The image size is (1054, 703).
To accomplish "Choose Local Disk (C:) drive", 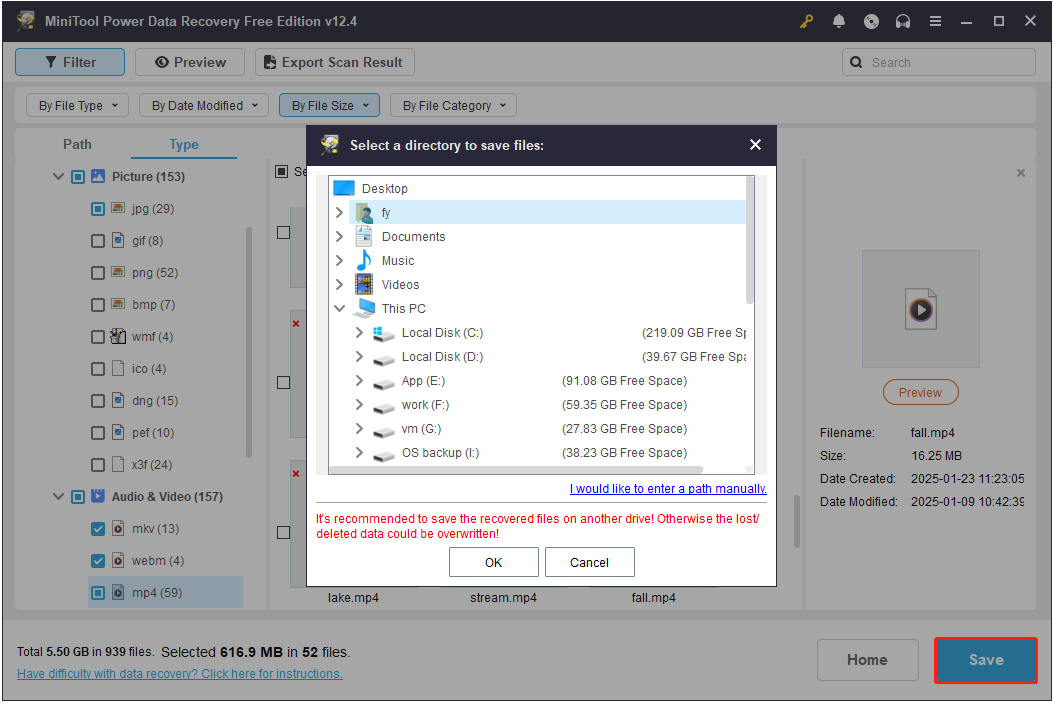I will pos(442,333).
